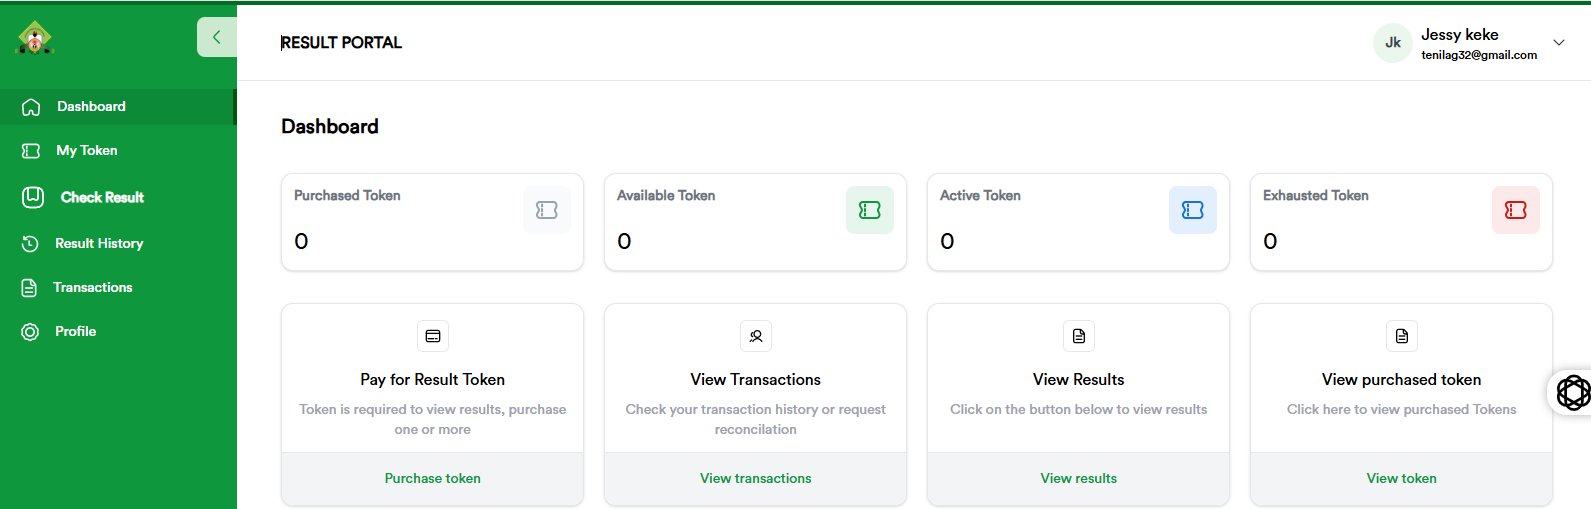Click the red Exhausted Token ticket icon
This screenshot has height=509, width=1591.
pyautogui.click(x=1516, y=210)
